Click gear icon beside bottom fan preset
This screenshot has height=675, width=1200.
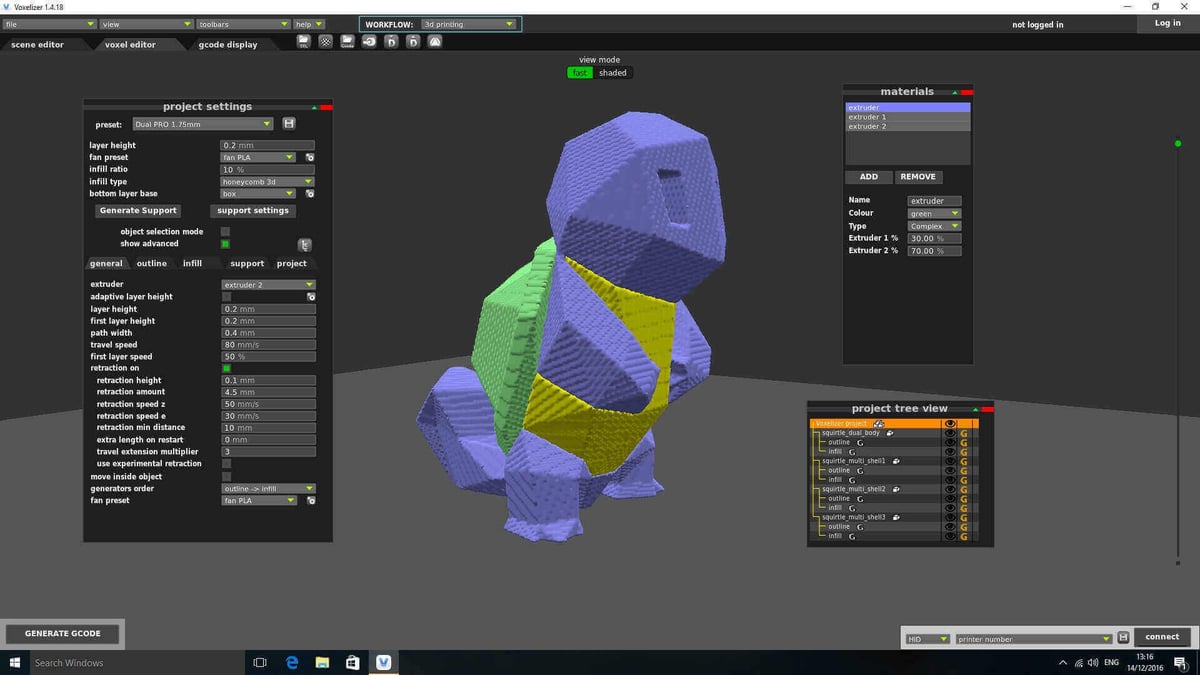(311, 501)
